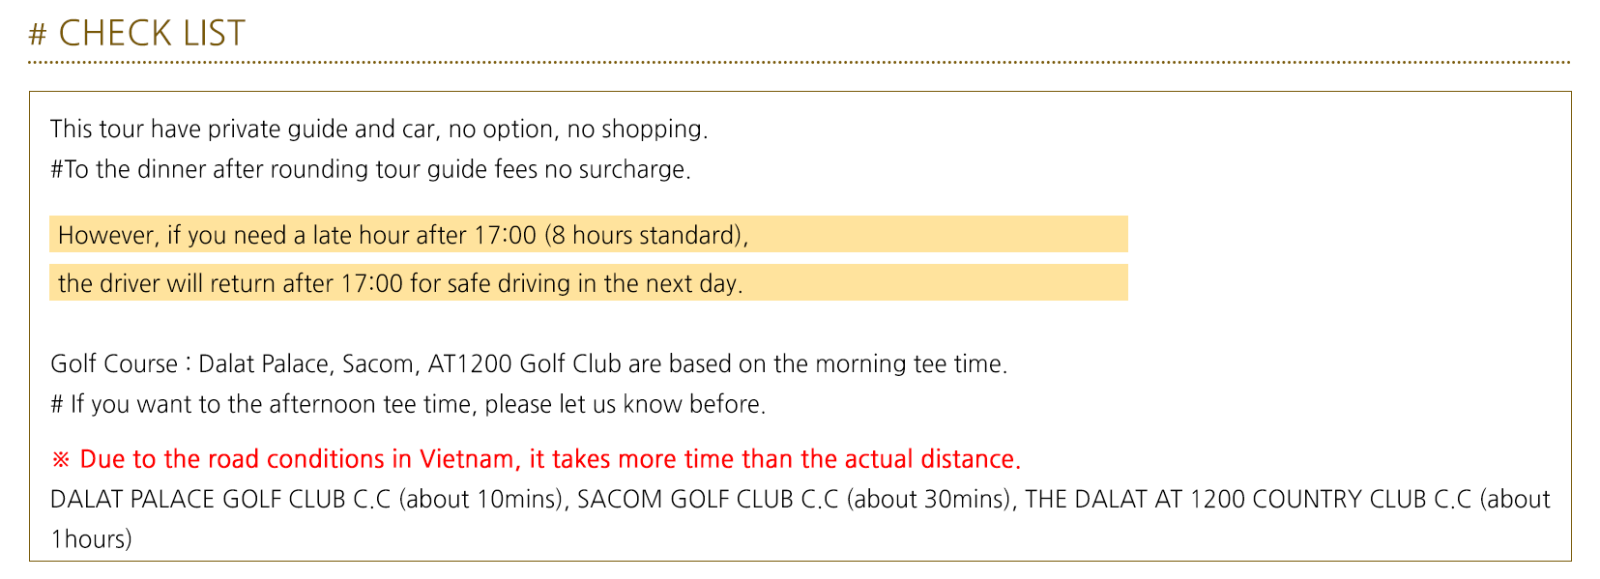Click the dinner after rounding surcharge line
Image resolution: width=1600 pixels, height=579 pixels.
[x=371, y=169]
